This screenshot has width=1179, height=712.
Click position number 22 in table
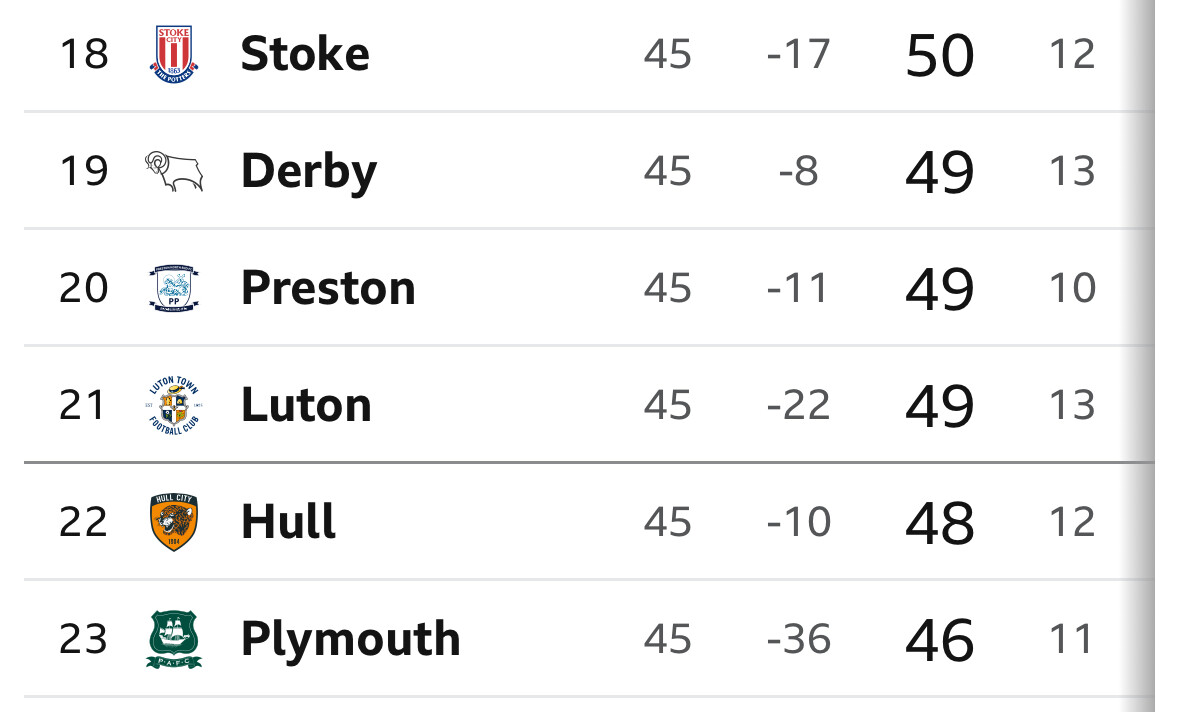click(x=83, y=523)
